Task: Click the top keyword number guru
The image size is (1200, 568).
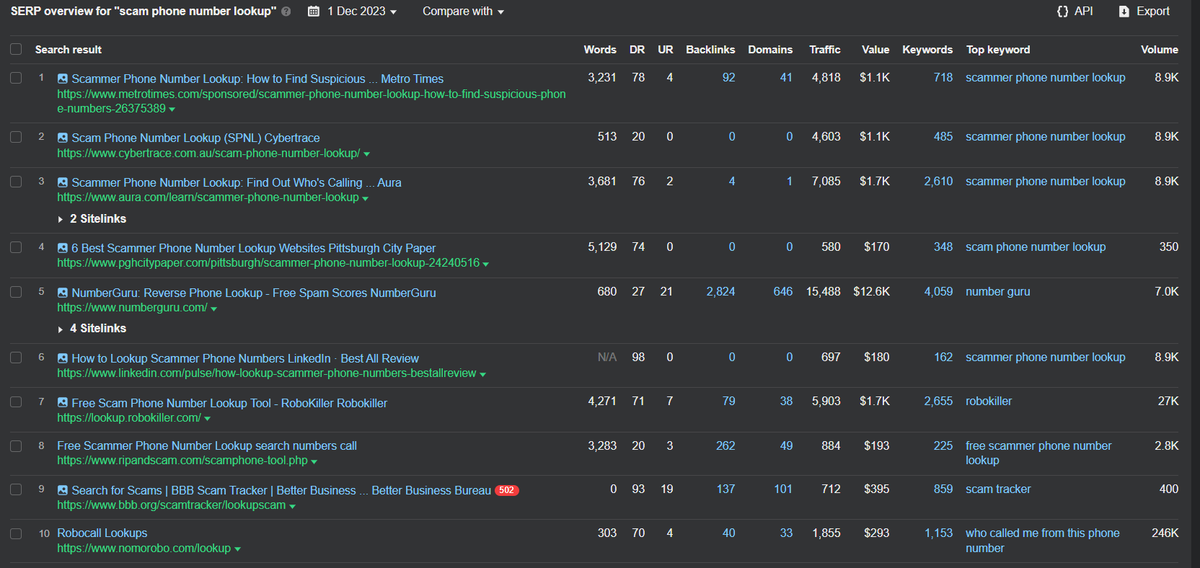Action: click(998, 292)
